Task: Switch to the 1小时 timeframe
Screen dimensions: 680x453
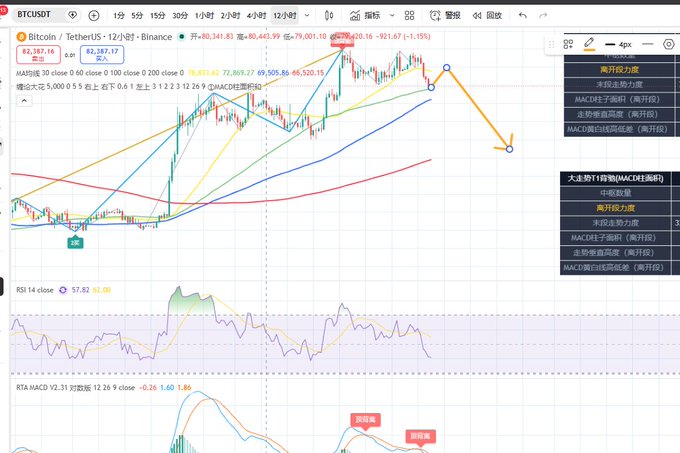Action: (x=204, y=16)
